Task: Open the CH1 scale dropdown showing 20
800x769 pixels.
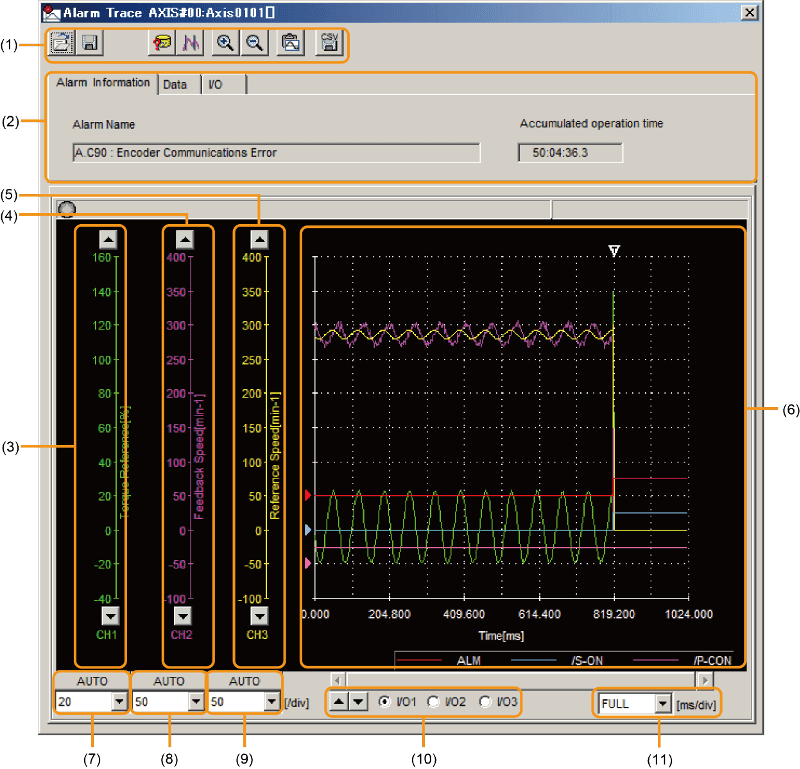Action: pyautogui.click(x=120, y=702)
